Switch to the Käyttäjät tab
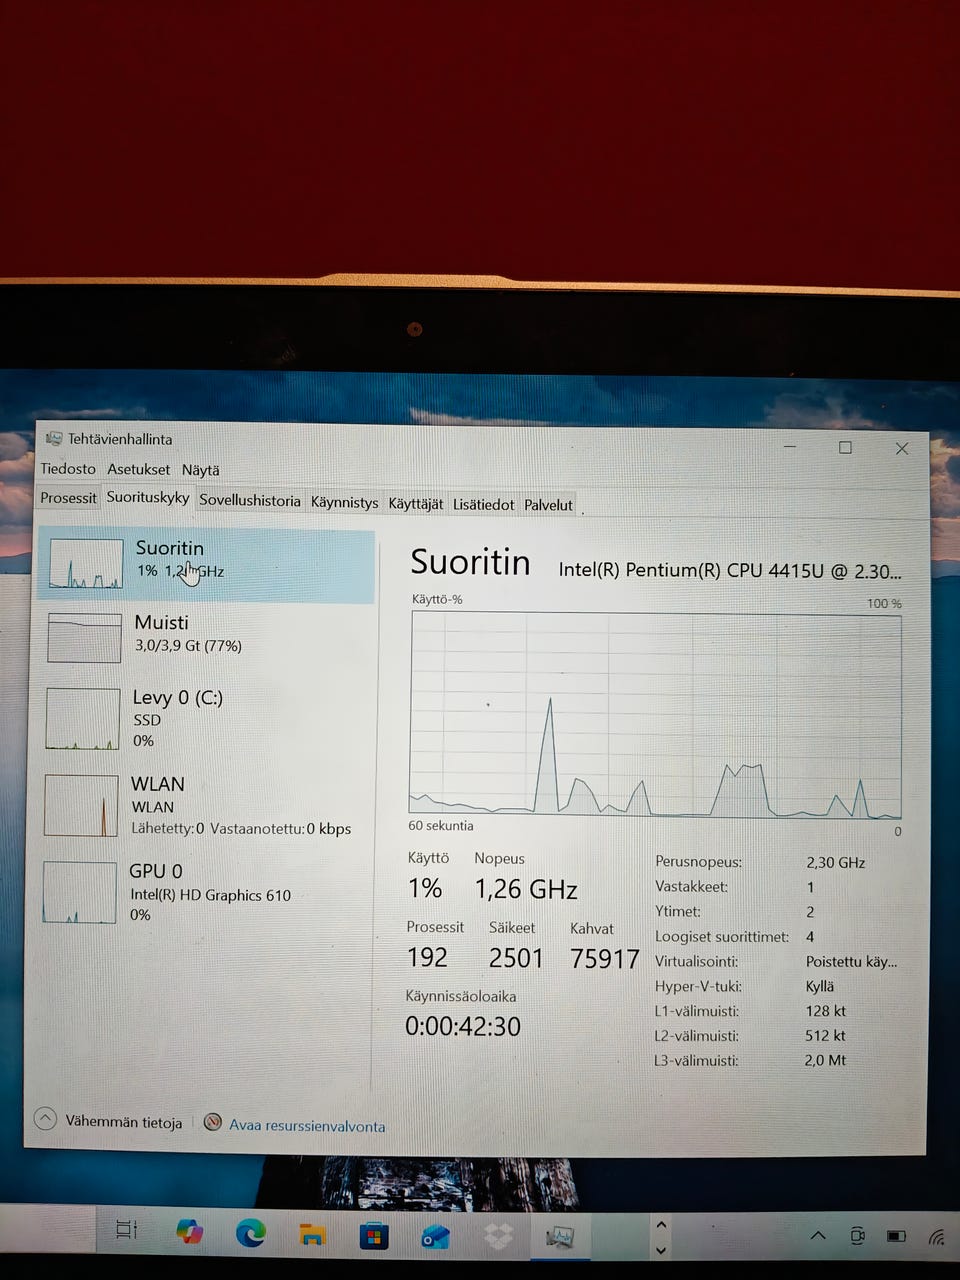Image resolution: width=960 pixels, height=1280 pixels. point(415,503)
